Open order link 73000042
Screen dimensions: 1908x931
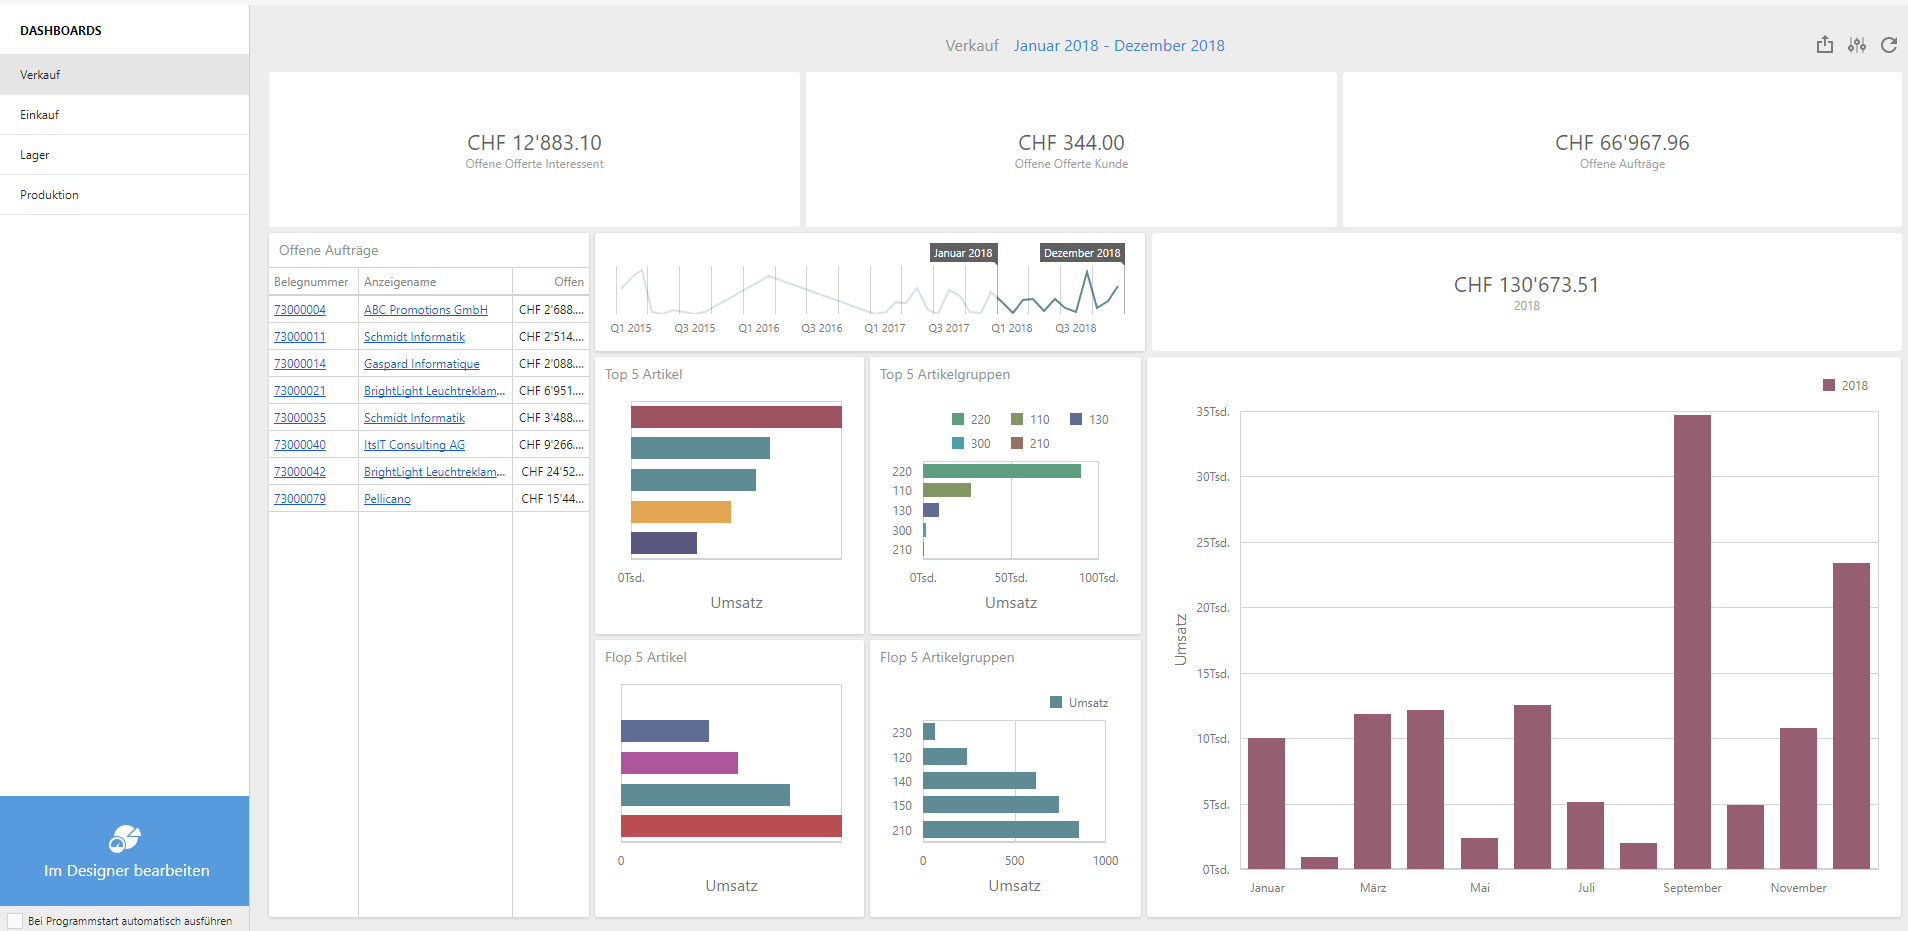[x=300, y=472]
